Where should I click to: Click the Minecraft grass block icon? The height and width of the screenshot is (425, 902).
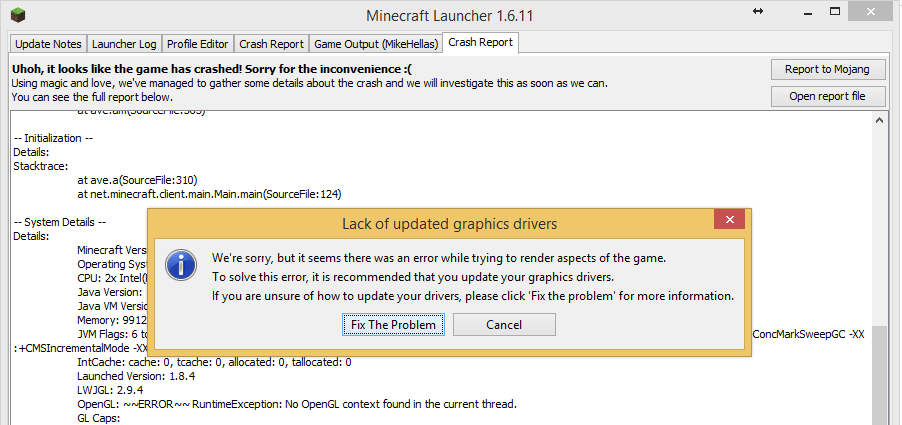point(18,14)
